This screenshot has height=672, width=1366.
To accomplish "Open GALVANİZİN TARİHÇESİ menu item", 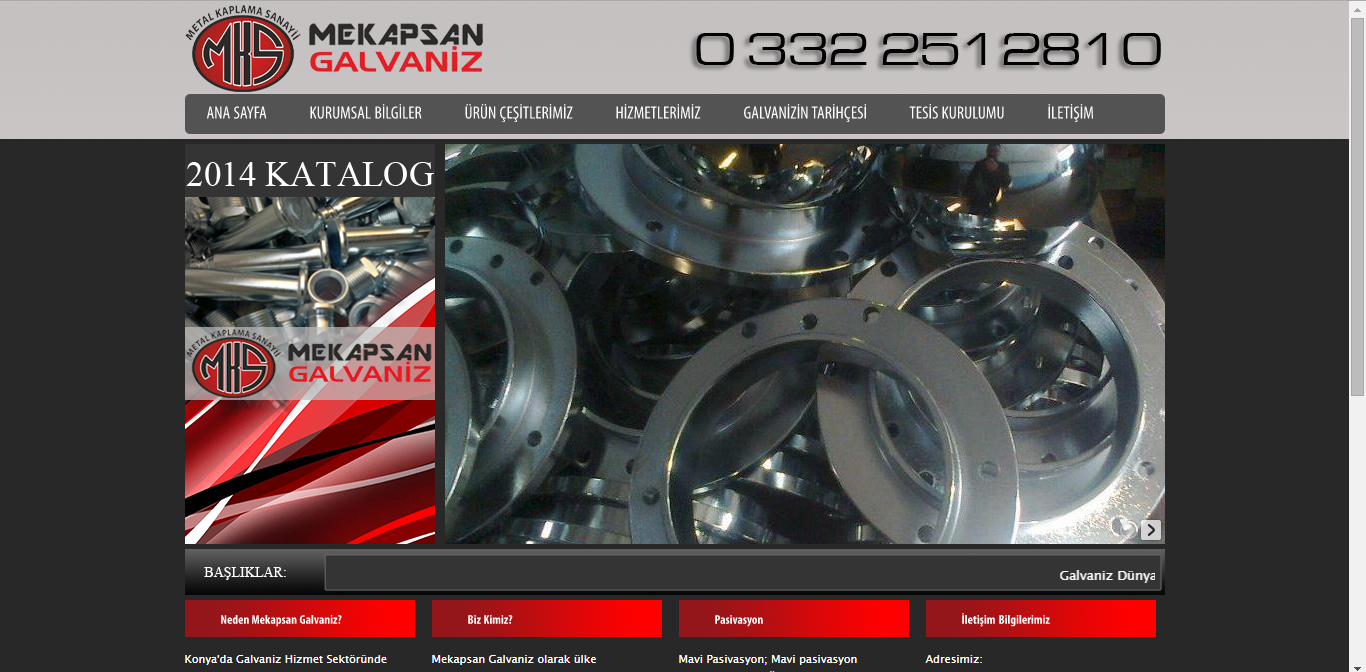I will (805, 113).
